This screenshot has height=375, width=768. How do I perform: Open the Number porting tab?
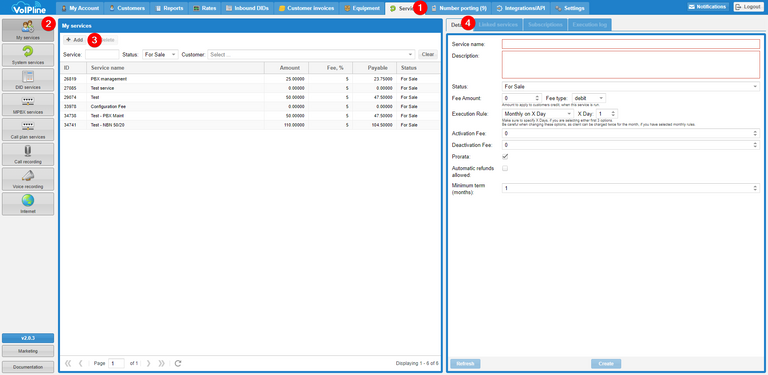point(459,8)
